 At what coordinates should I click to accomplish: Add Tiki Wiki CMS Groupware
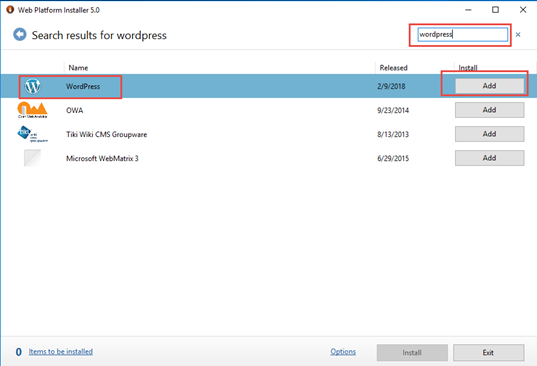pyautogui.click(x=489, y=134)
